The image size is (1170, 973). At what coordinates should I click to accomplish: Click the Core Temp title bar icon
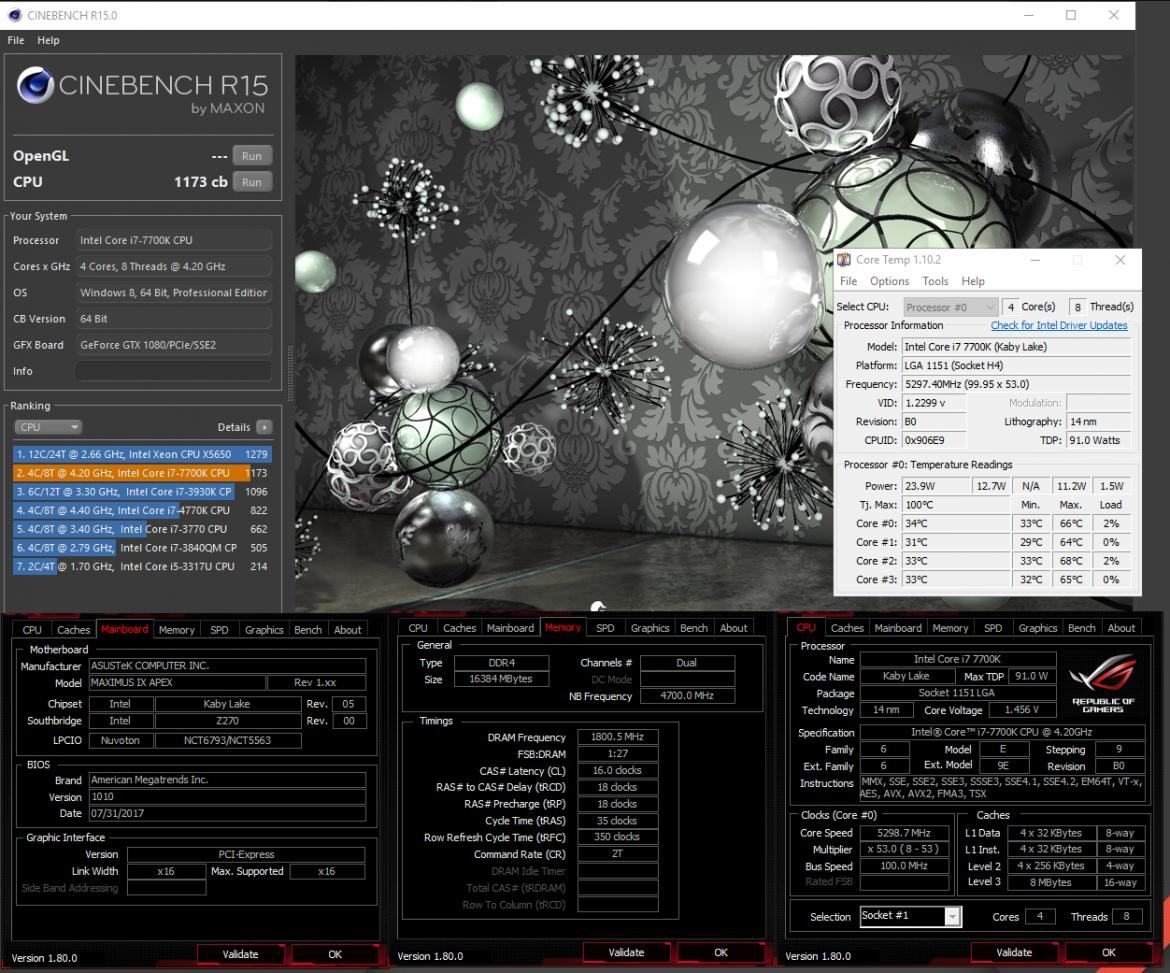844,260
